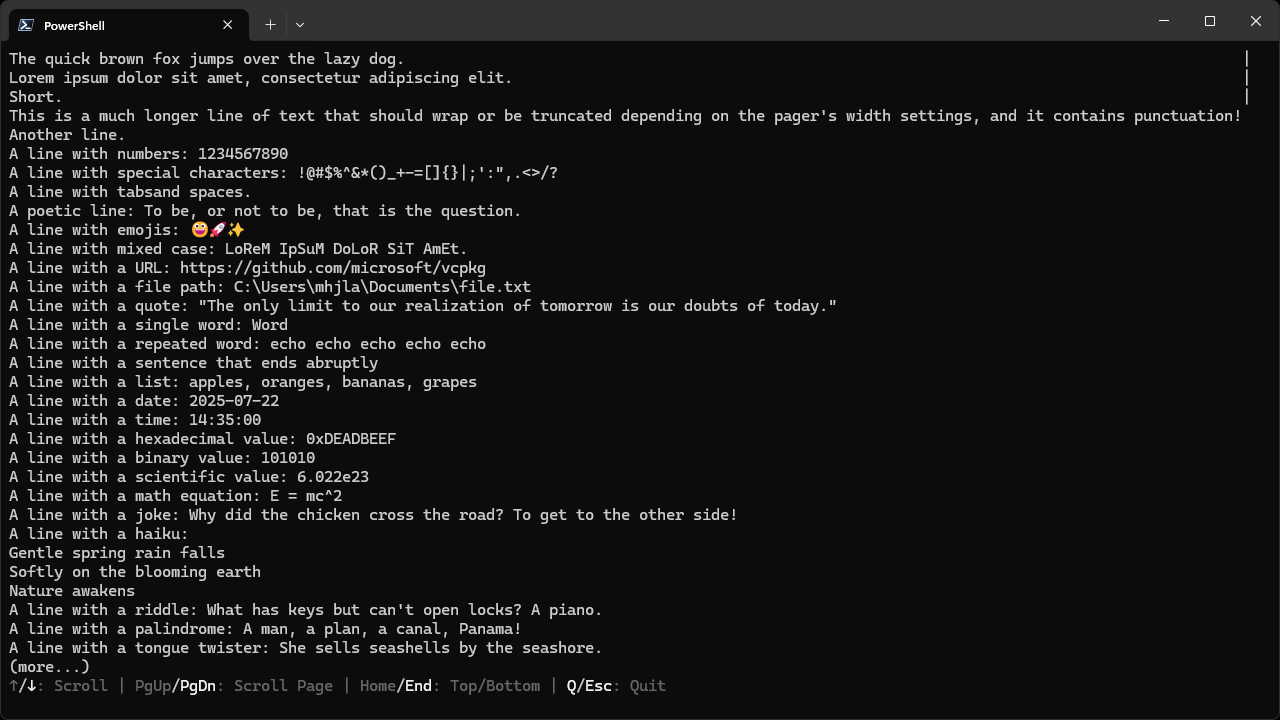Click the PgUp/PgDn Scroll Page hint
1280x720 pixels.
tap(233, 686)
